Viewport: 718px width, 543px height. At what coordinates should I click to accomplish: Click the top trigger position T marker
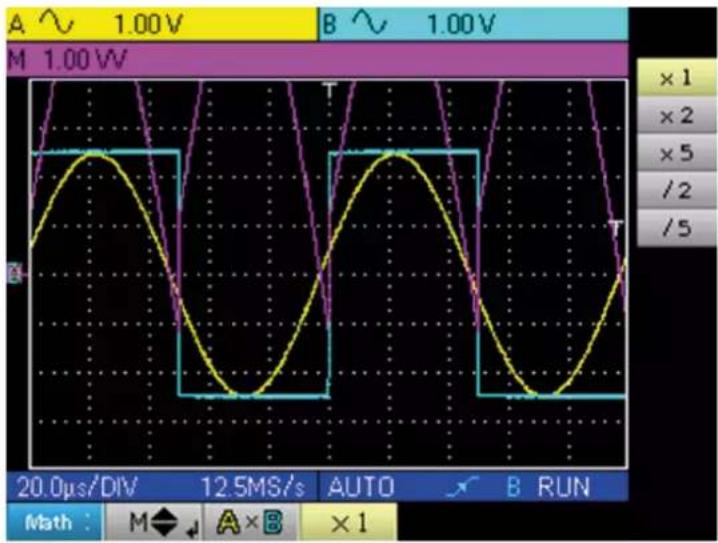pos(329,90)
